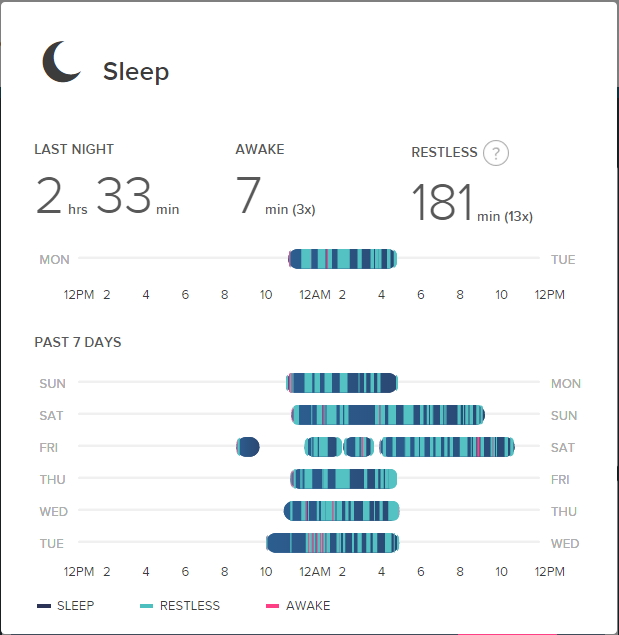The height and width of the screenshot is (635, 619).
Task: Open the Restless help question mark
Action: [x=496, y=153]
